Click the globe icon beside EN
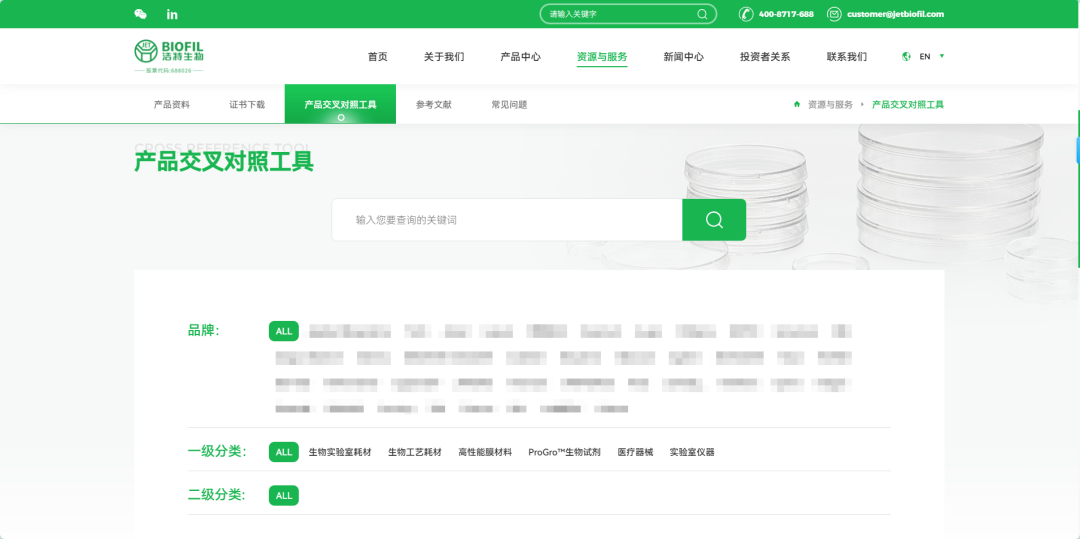The width and height of the screenshot is (1080, 539). click(x=906, y=56)
